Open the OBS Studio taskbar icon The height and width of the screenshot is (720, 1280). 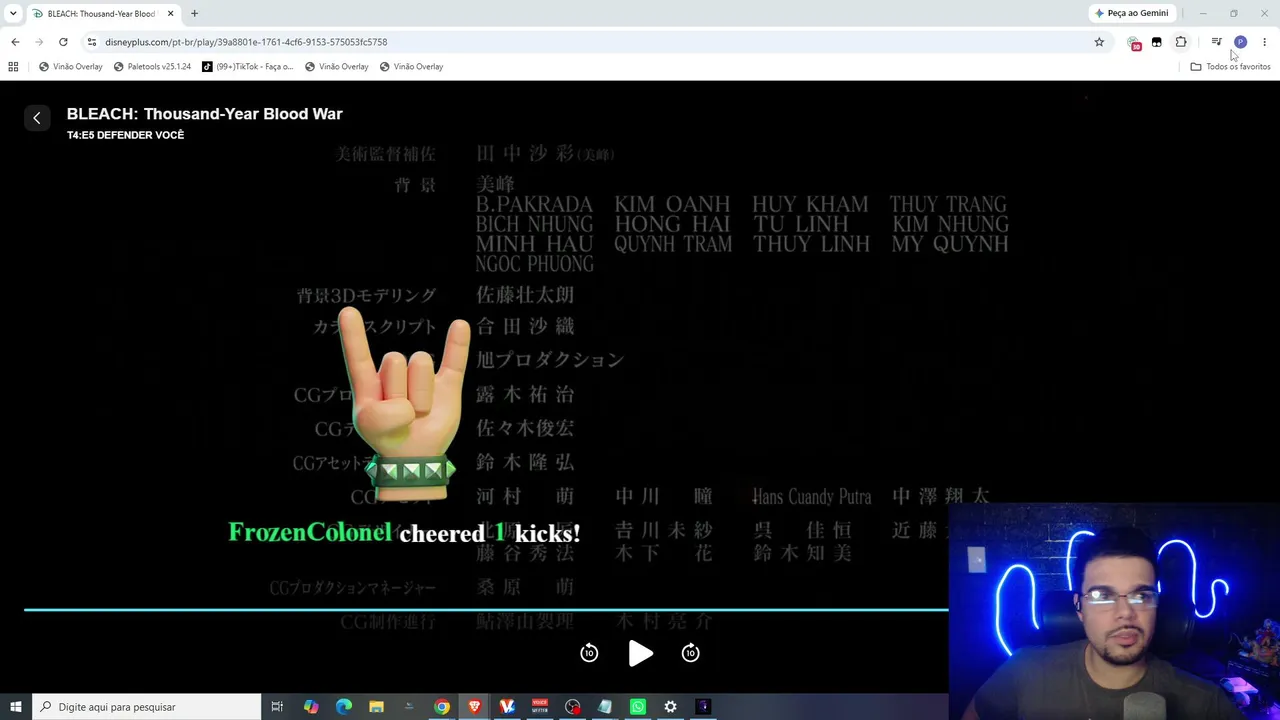click(572, 707)
